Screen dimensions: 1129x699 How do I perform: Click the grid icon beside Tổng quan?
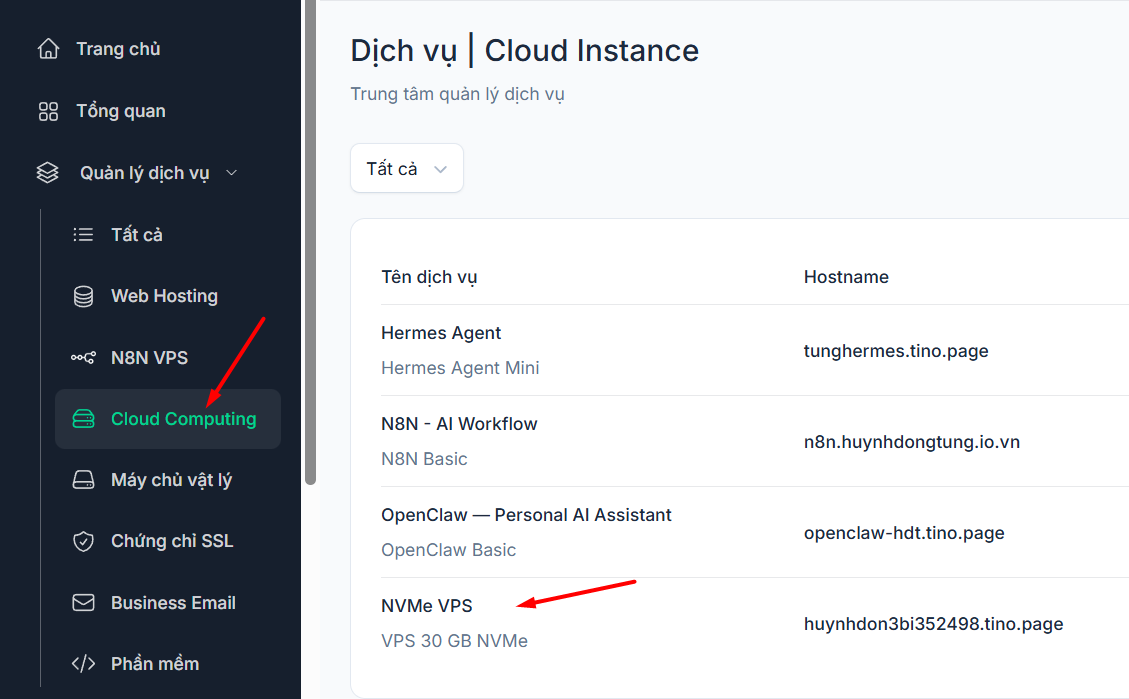[x=48, y=112]
